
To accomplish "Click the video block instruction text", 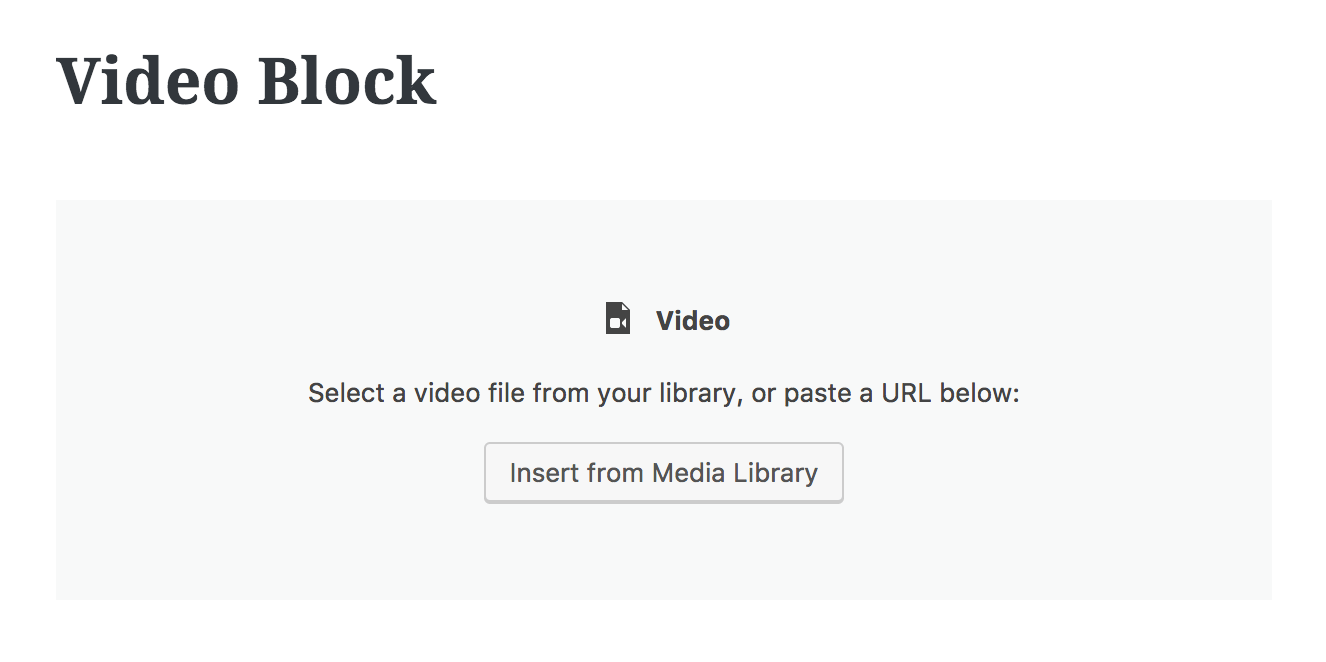I will pyautogui.click(x=663, y=393).
